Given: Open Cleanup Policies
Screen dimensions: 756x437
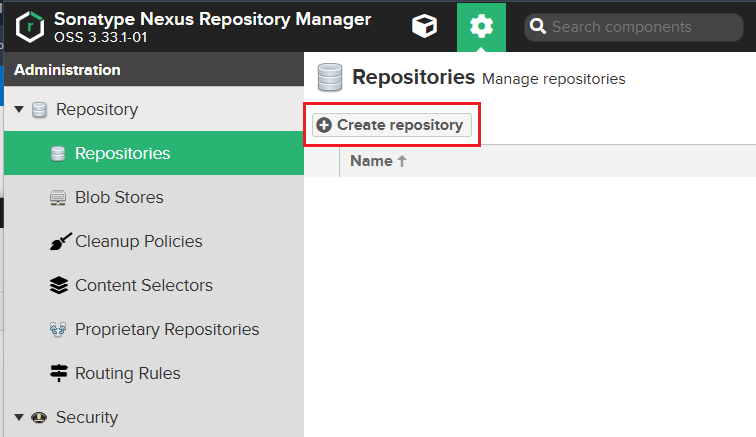Looking at the screenshot, I should pyautogui.click(x=154, y=241).
